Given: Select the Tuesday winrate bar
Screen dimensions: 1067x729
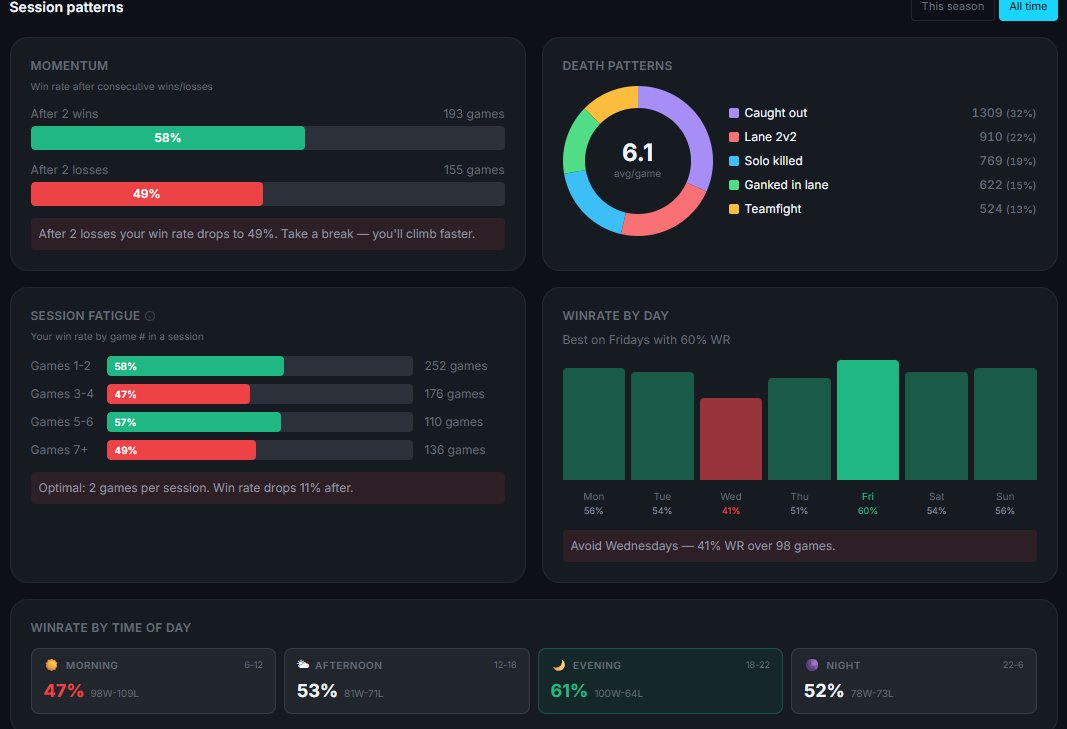Looking at the screenshot, I should [662, 426].
